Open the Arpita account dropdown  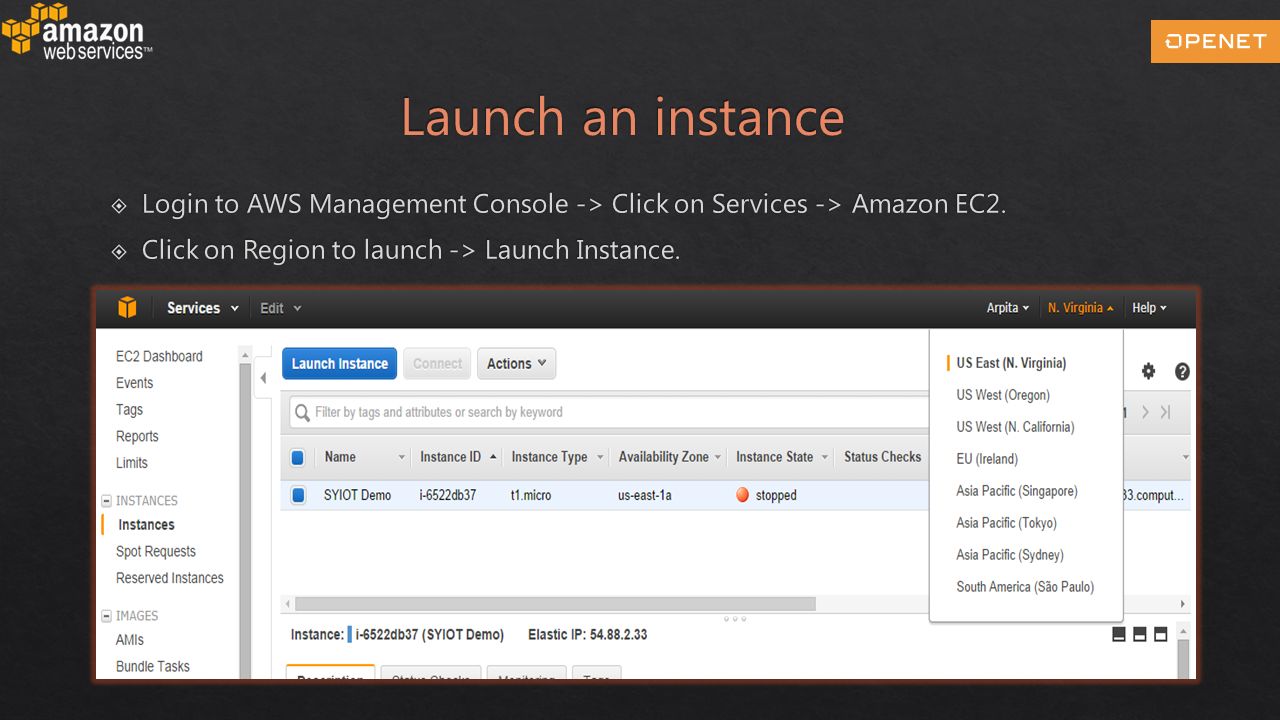(1007, 308)
